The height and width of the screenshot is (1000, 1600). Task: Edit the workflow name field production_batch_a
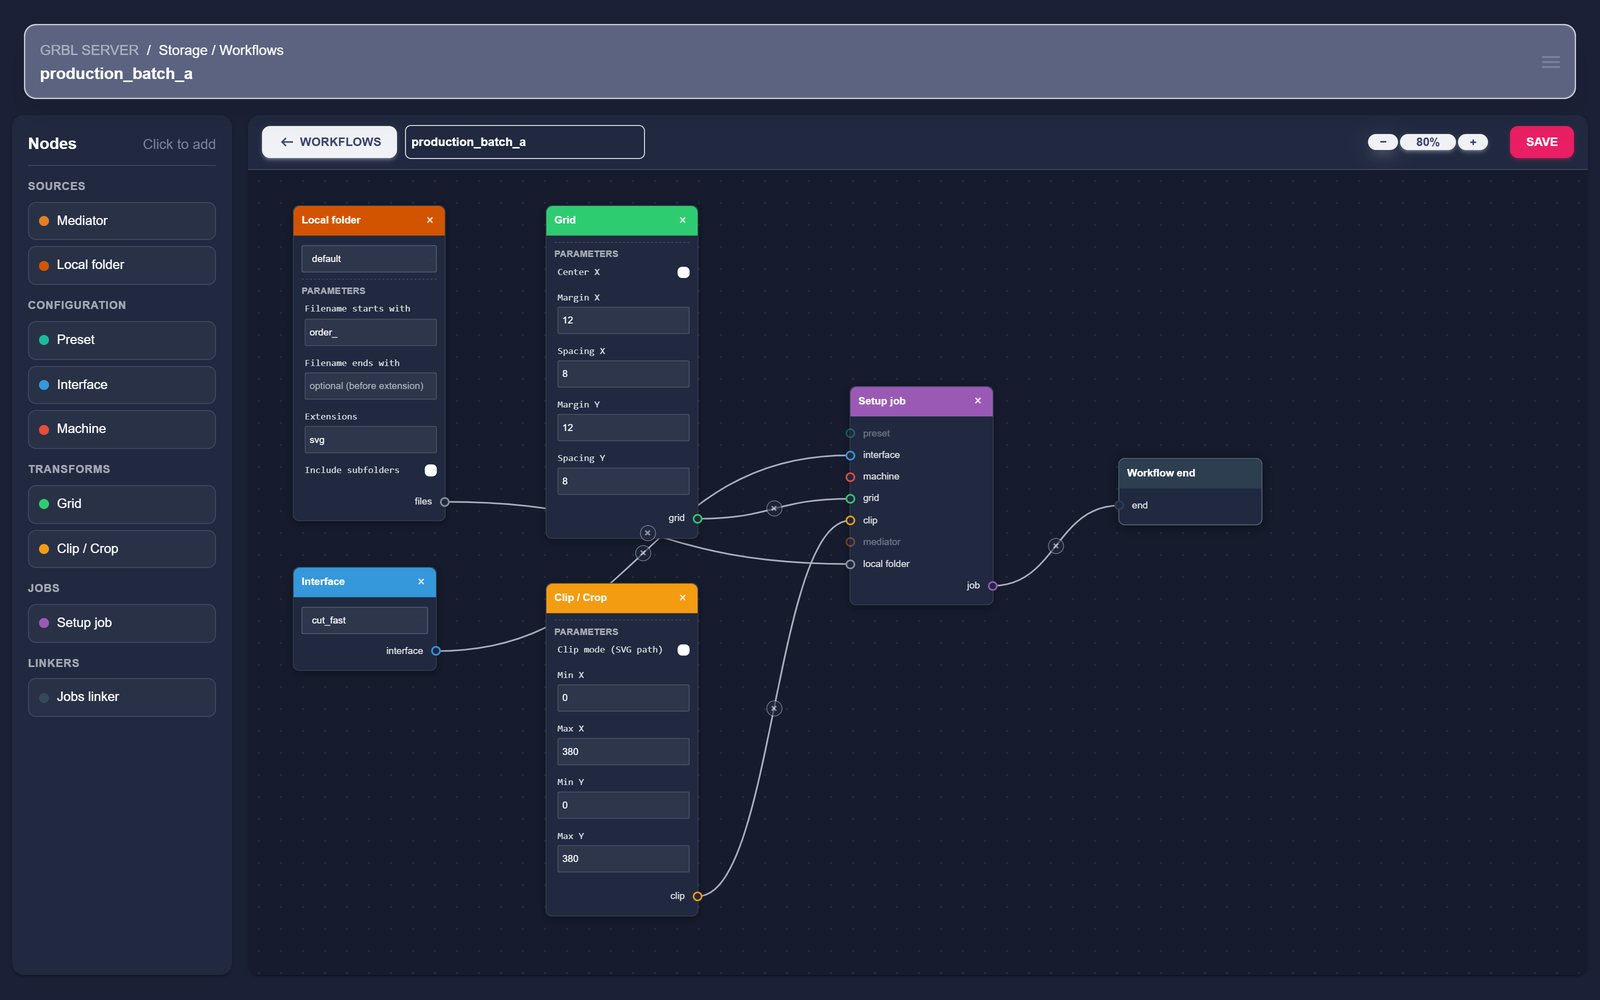click(x=525, y=142)
